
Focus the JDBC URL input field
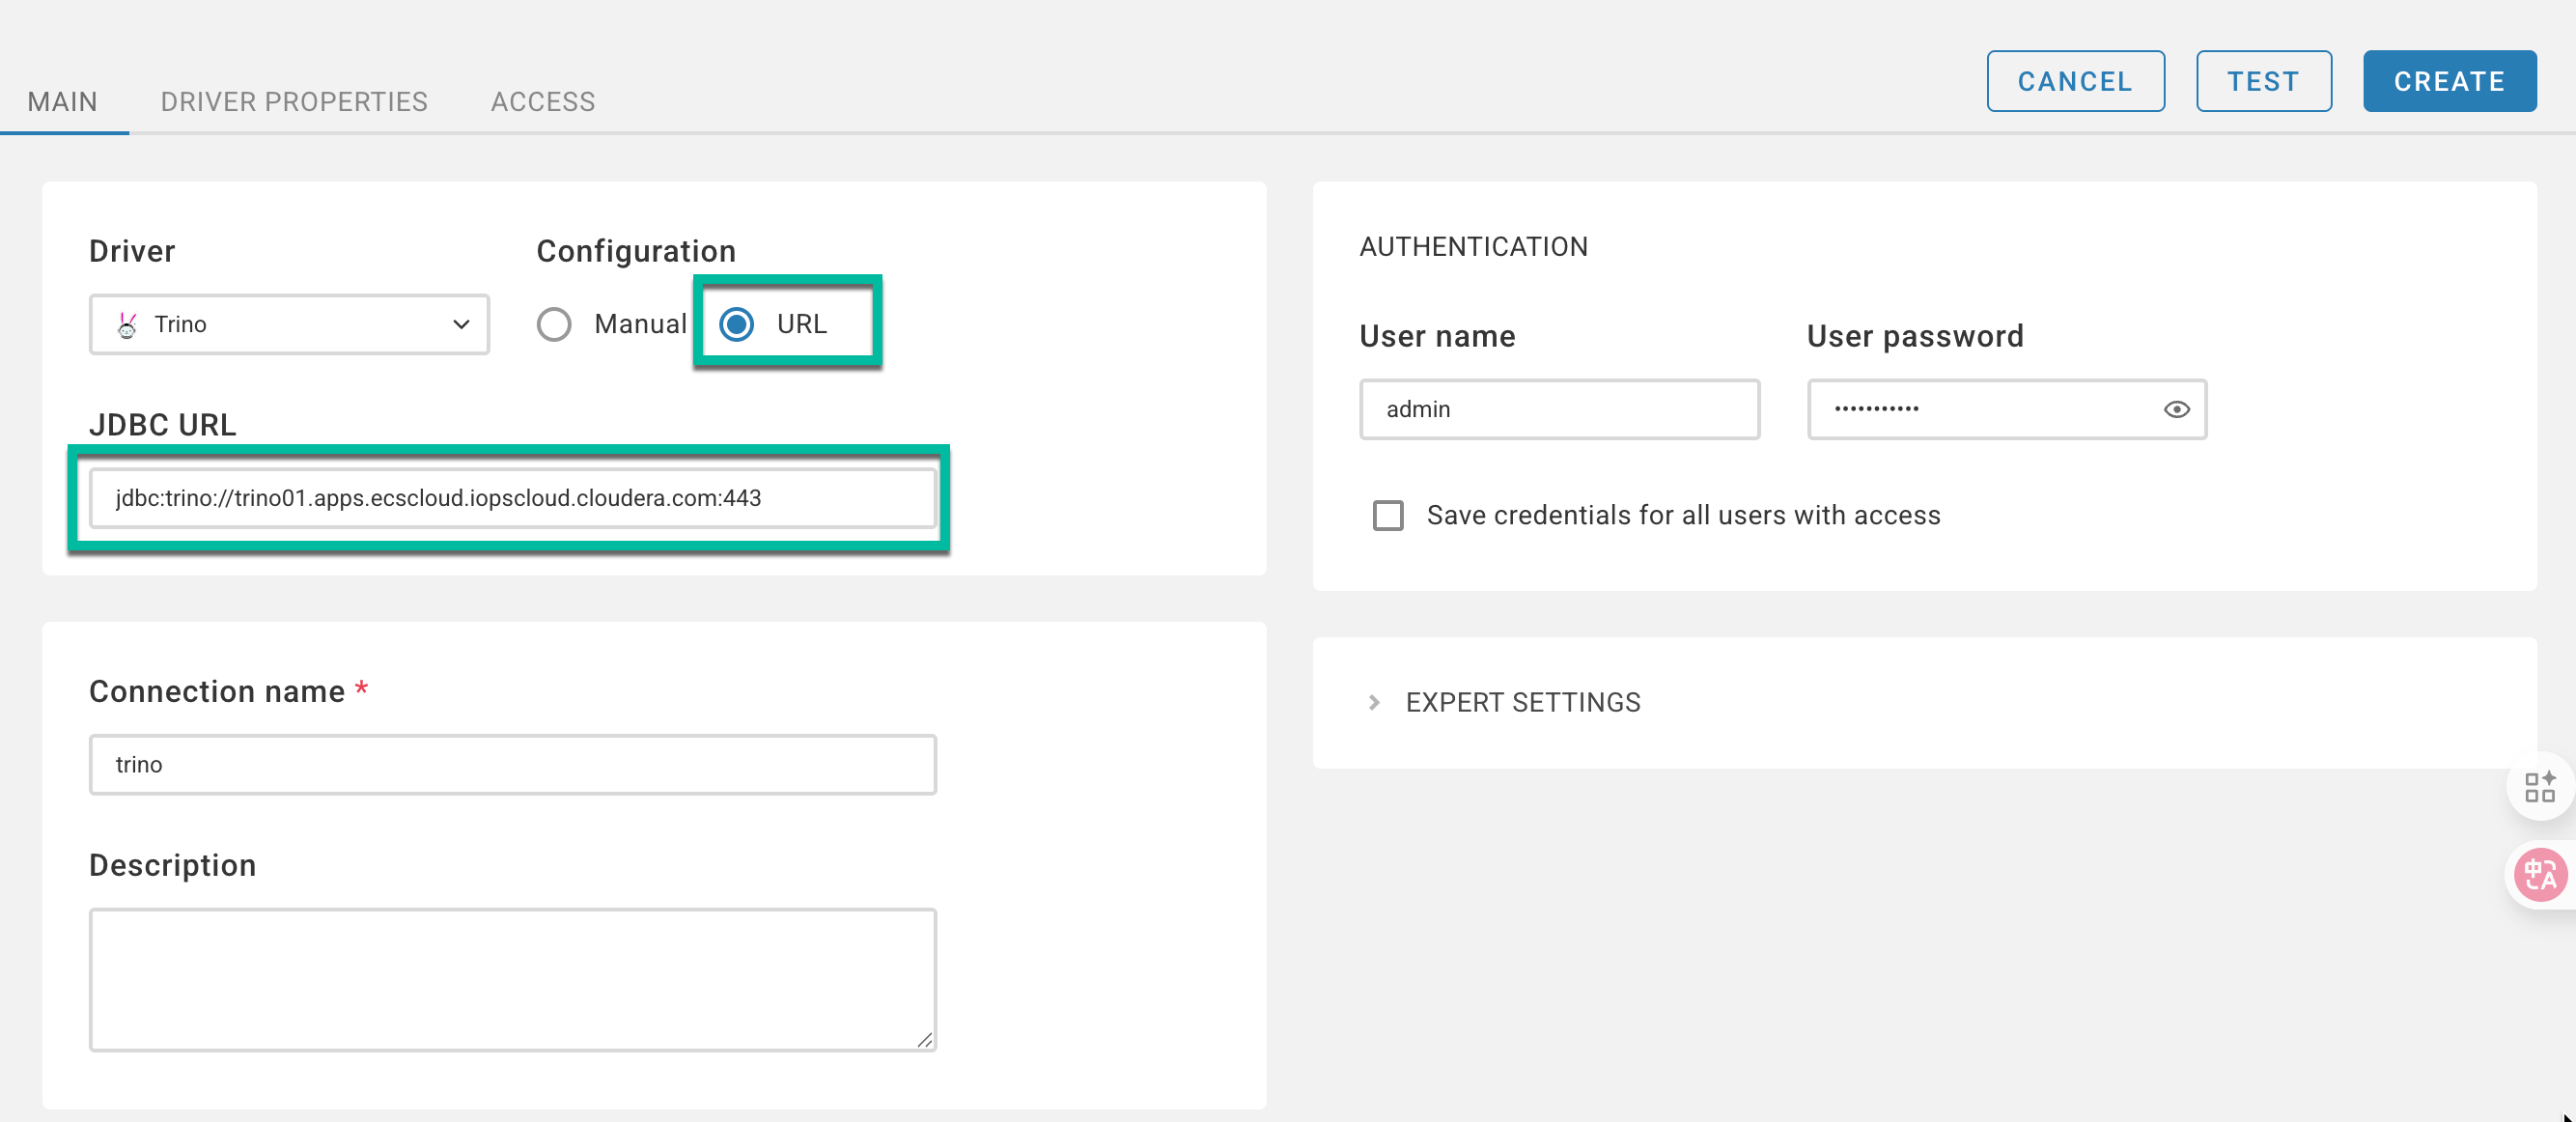(512, 498)
